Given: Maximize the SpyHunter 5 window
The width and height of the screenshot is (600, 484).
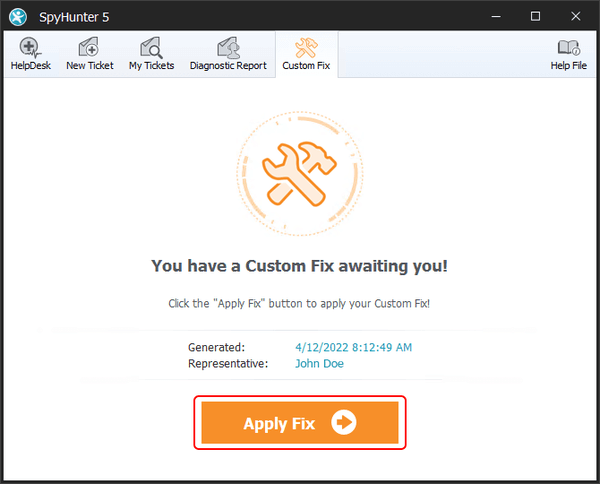Looking at the screenshot, I should click(535, 16).
